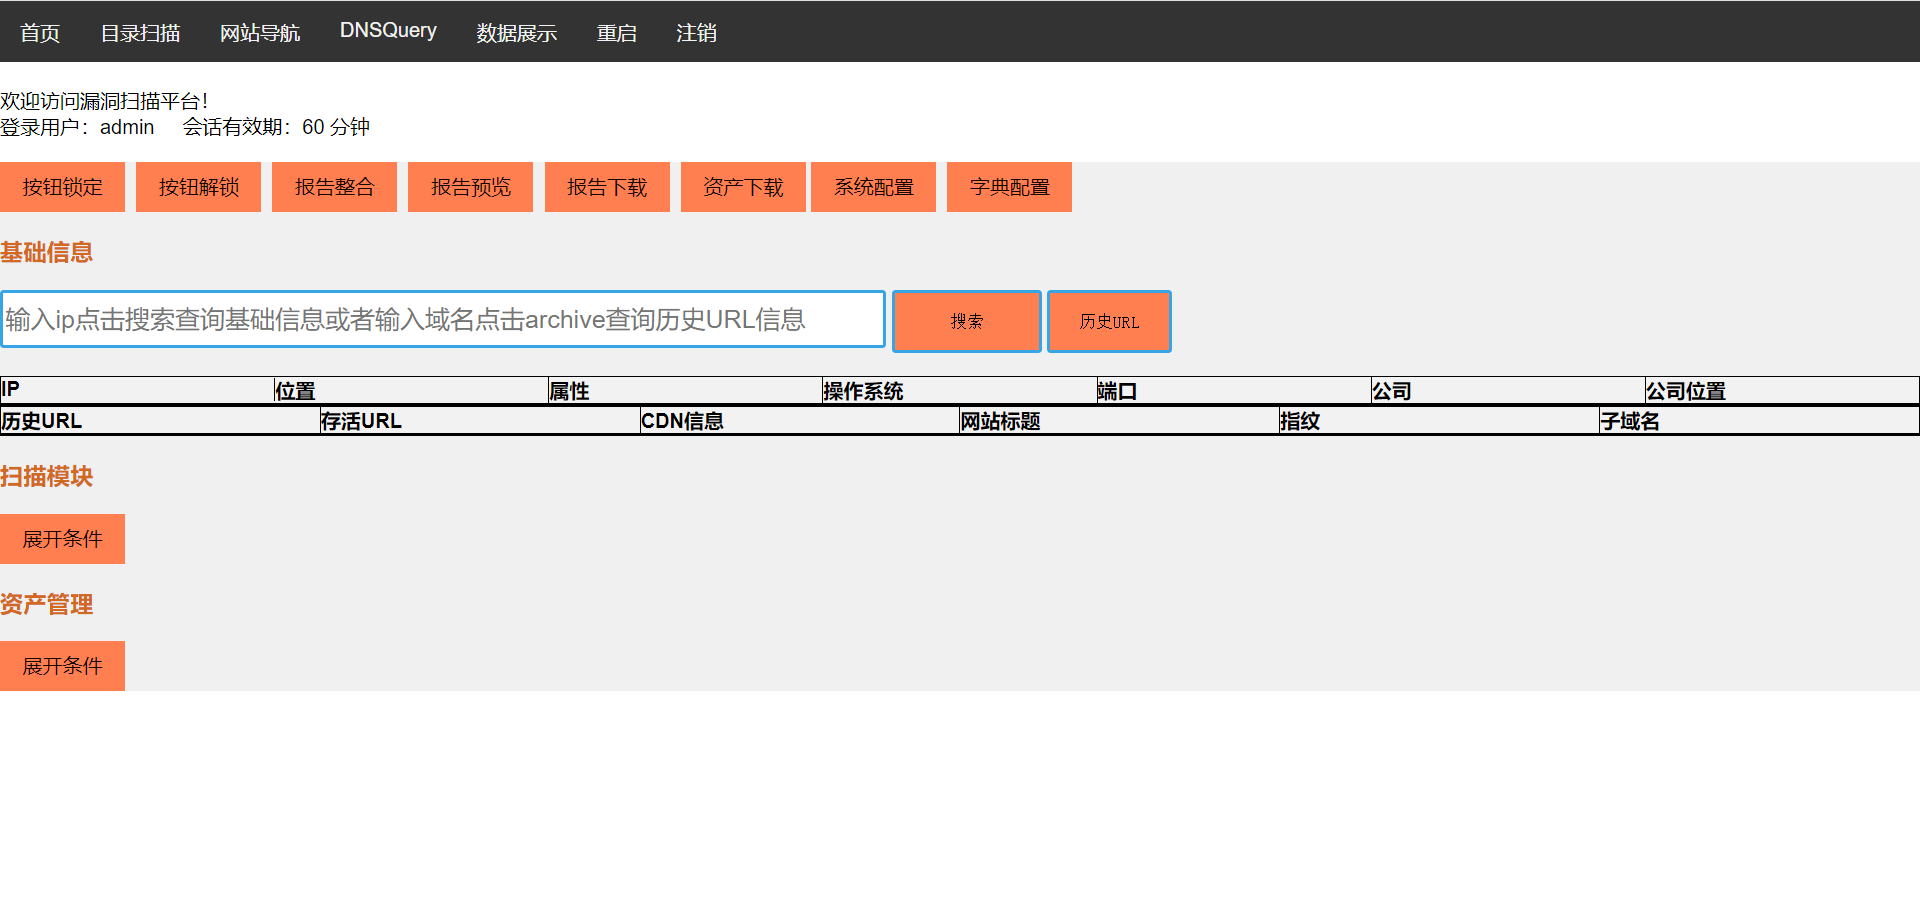Go to 目录扫描 in the navbar
The width and height of the screenshot is (1920, 922).
(x=140, y=33)
